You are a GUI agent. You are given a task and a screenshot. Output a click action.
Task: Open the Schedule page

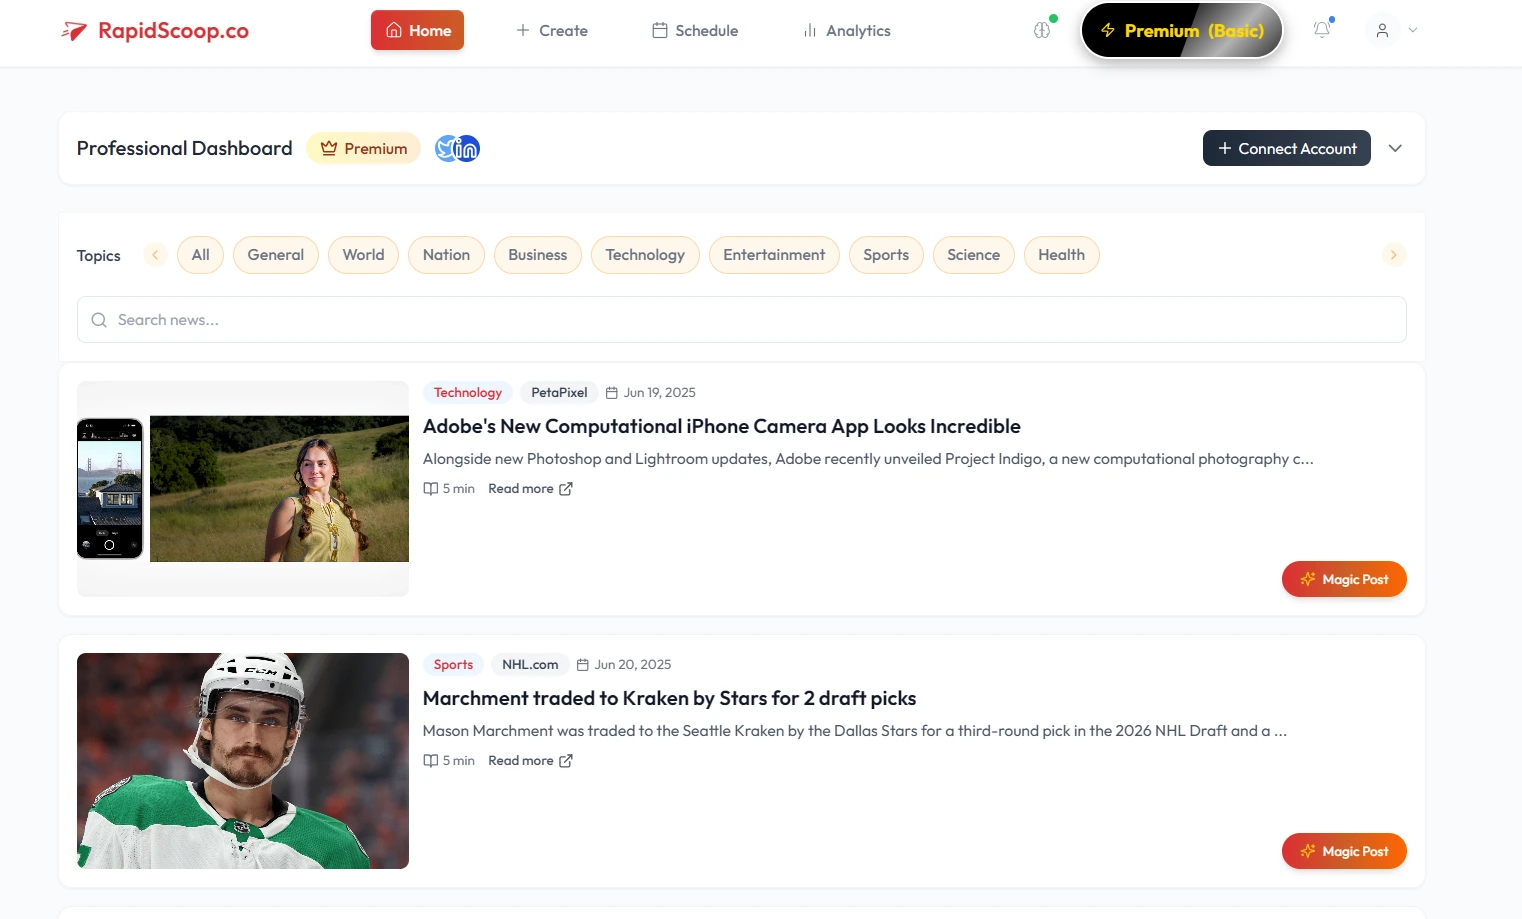click(x=695, y=30)
